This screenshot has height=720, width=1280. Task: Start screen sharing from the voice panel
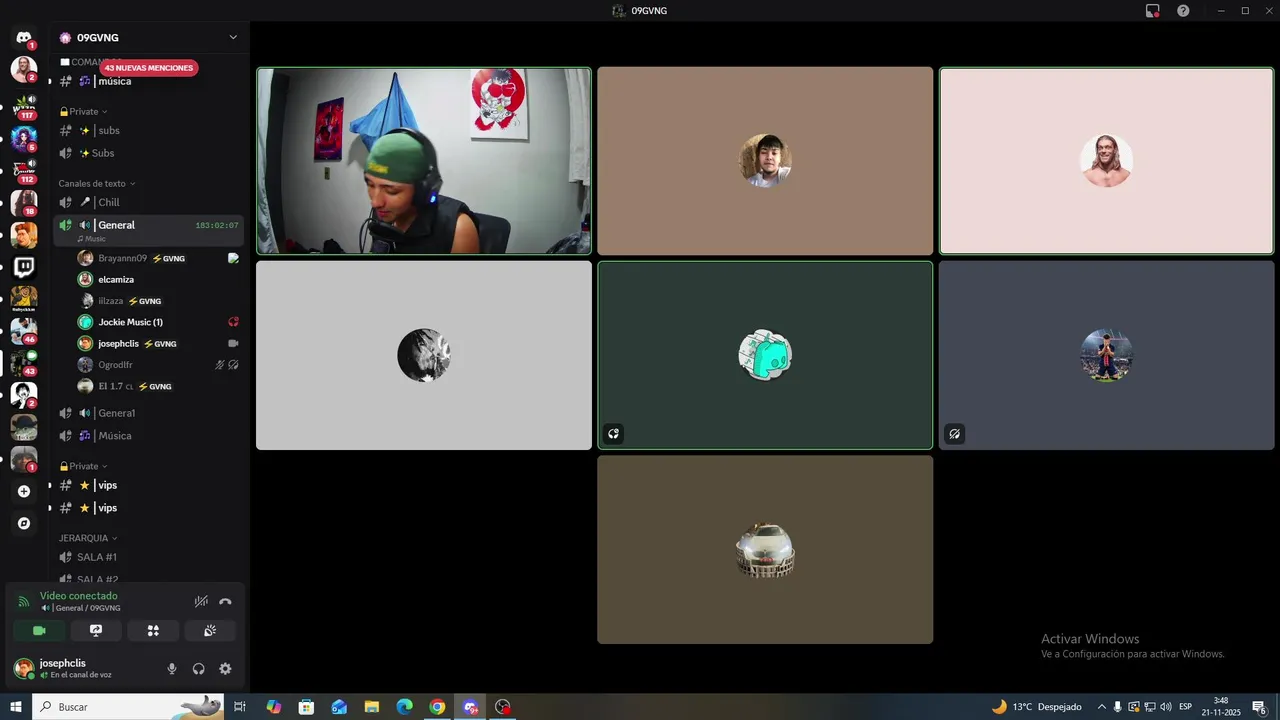pyautogui.click(x=96, y=631)
